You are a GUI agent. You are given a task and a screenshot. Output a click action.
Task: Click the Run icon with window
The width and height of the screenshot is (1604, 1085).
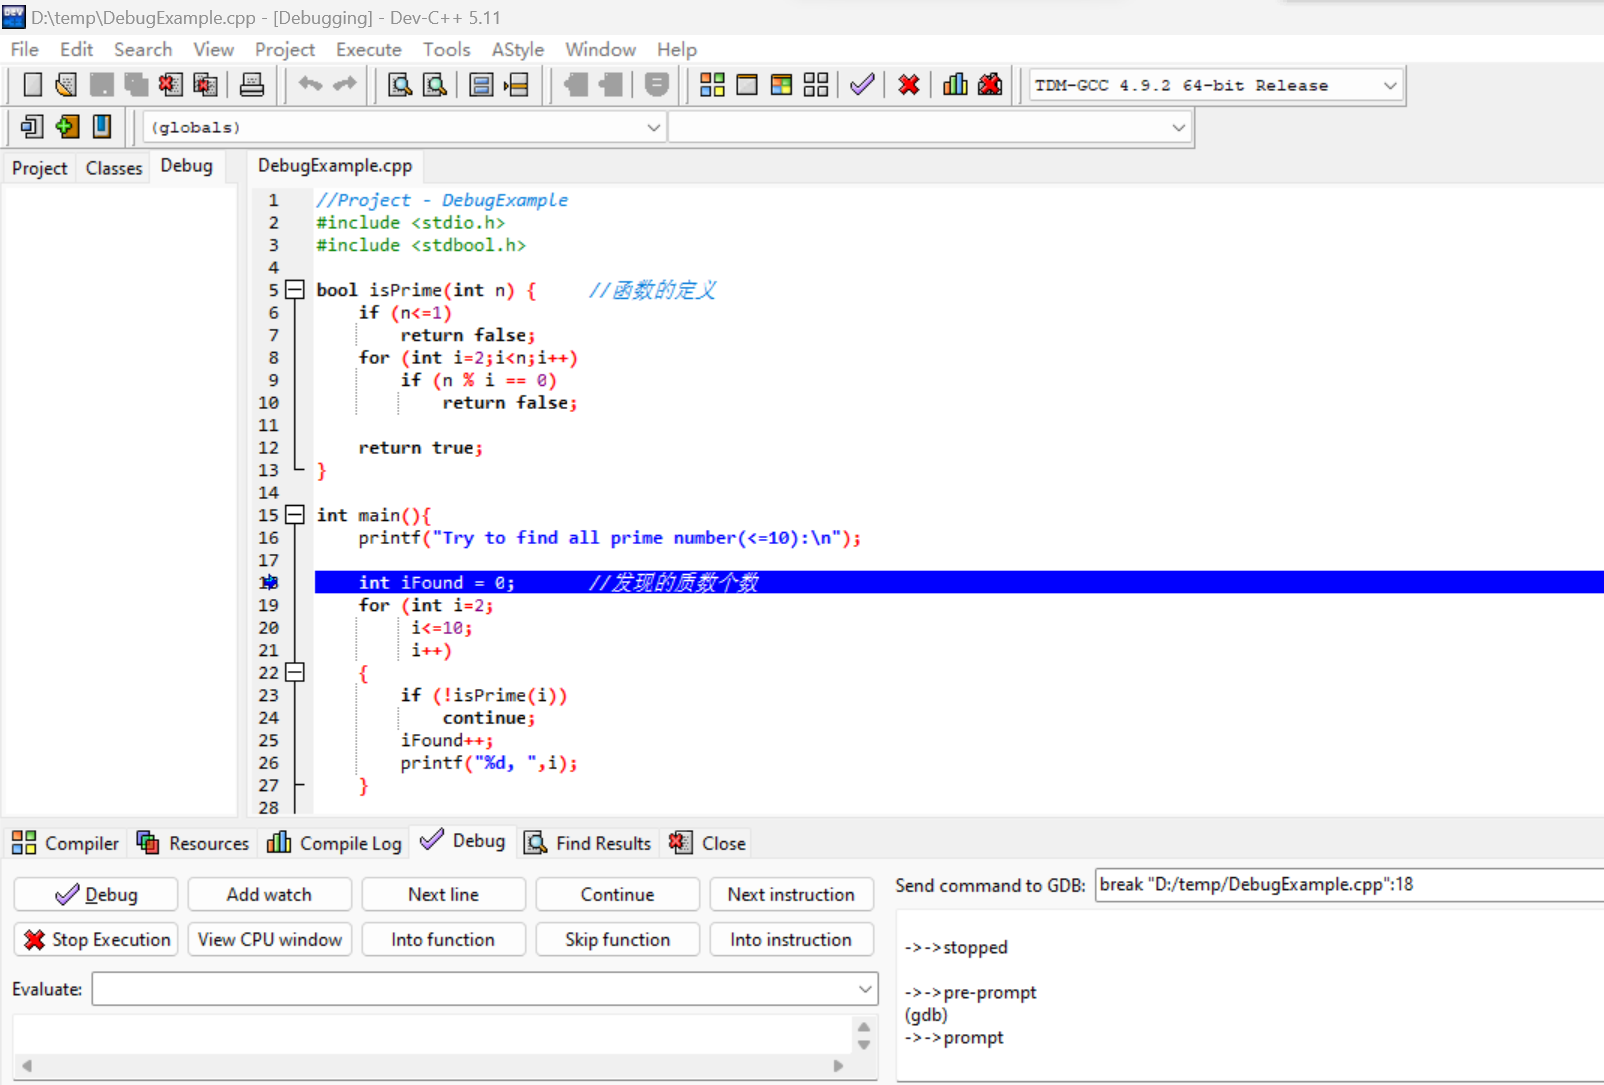[x=747, y=85]
